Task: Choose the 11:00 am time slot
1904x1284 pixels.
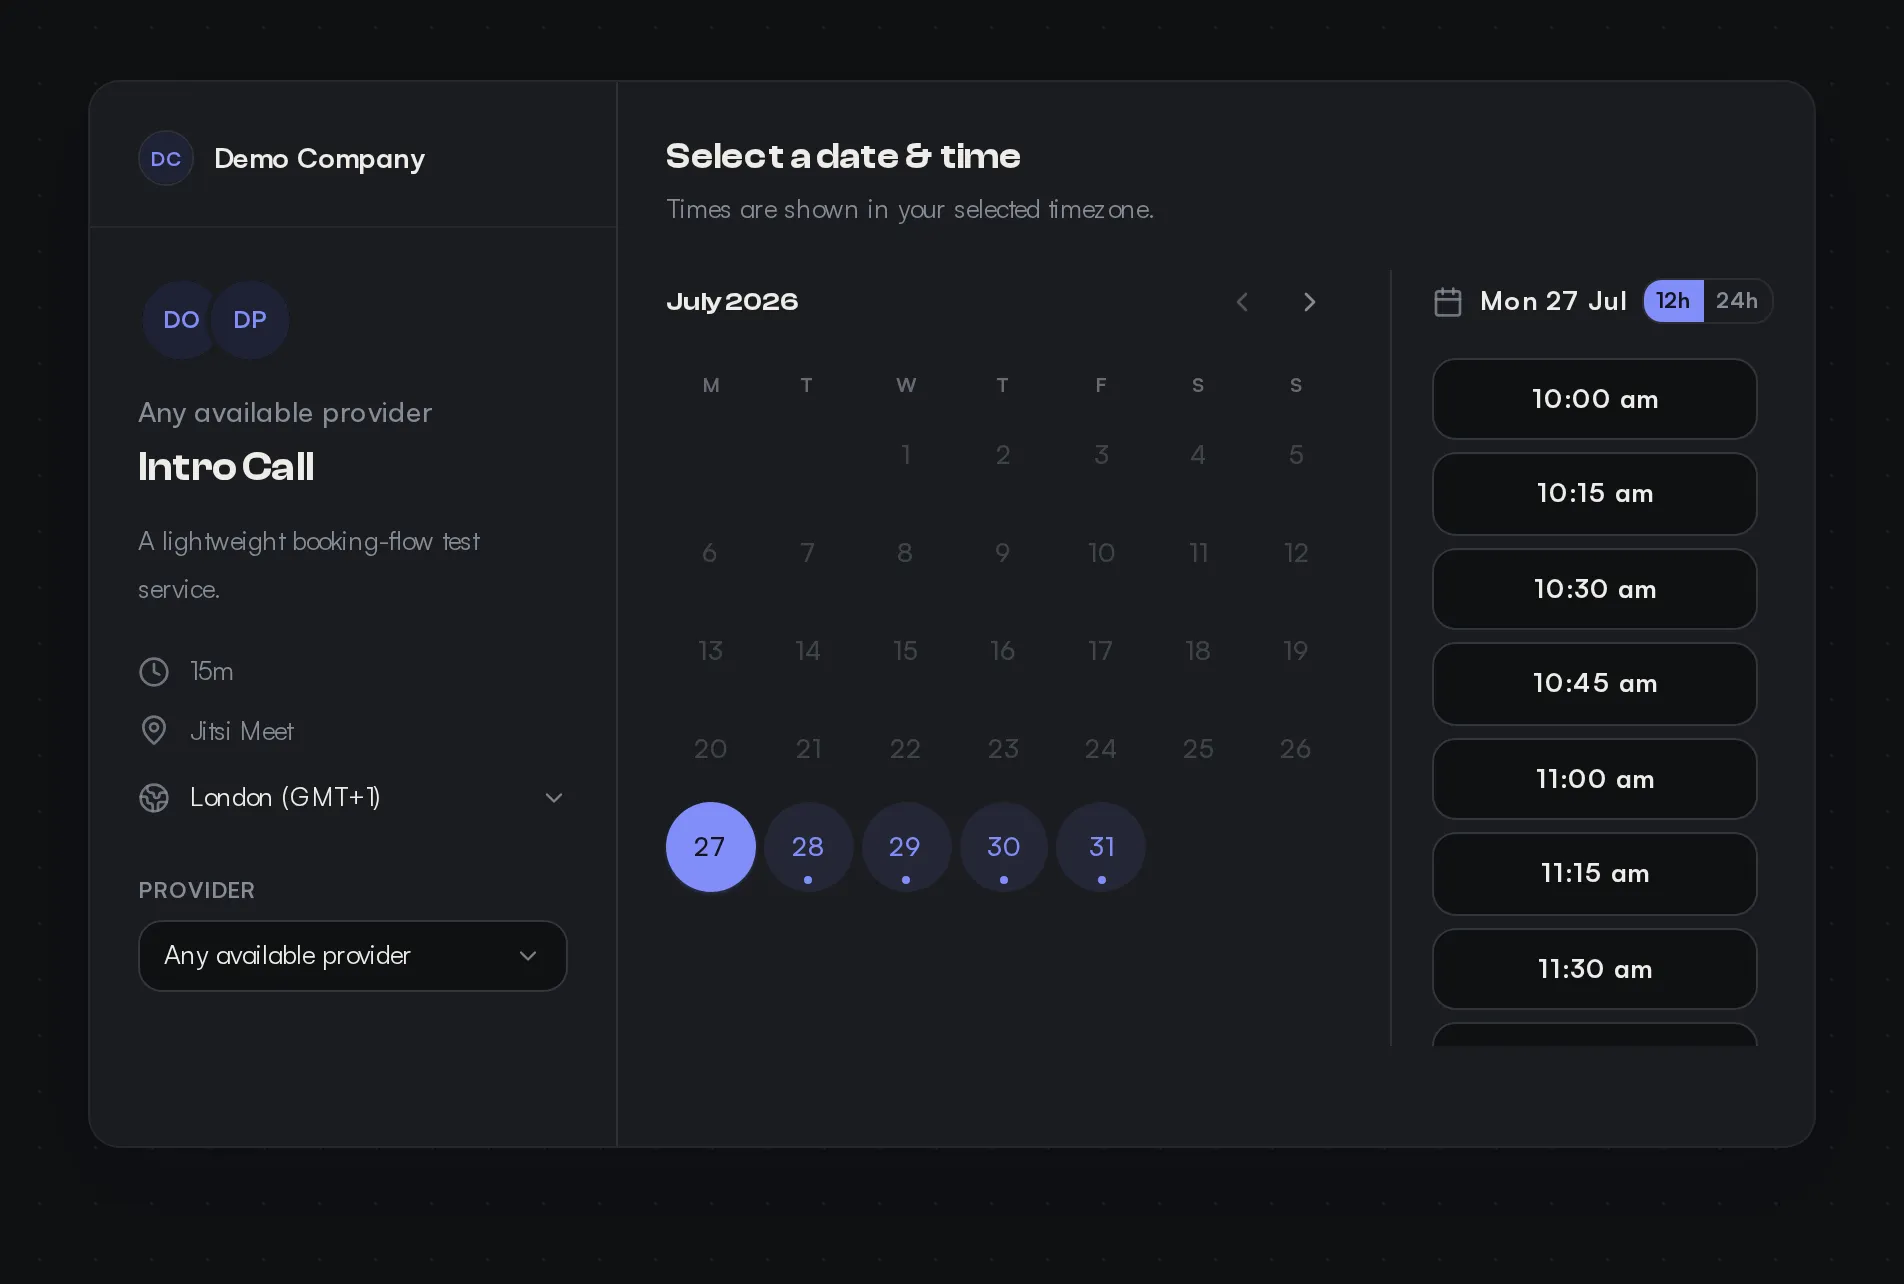Action: (1595, 779)
